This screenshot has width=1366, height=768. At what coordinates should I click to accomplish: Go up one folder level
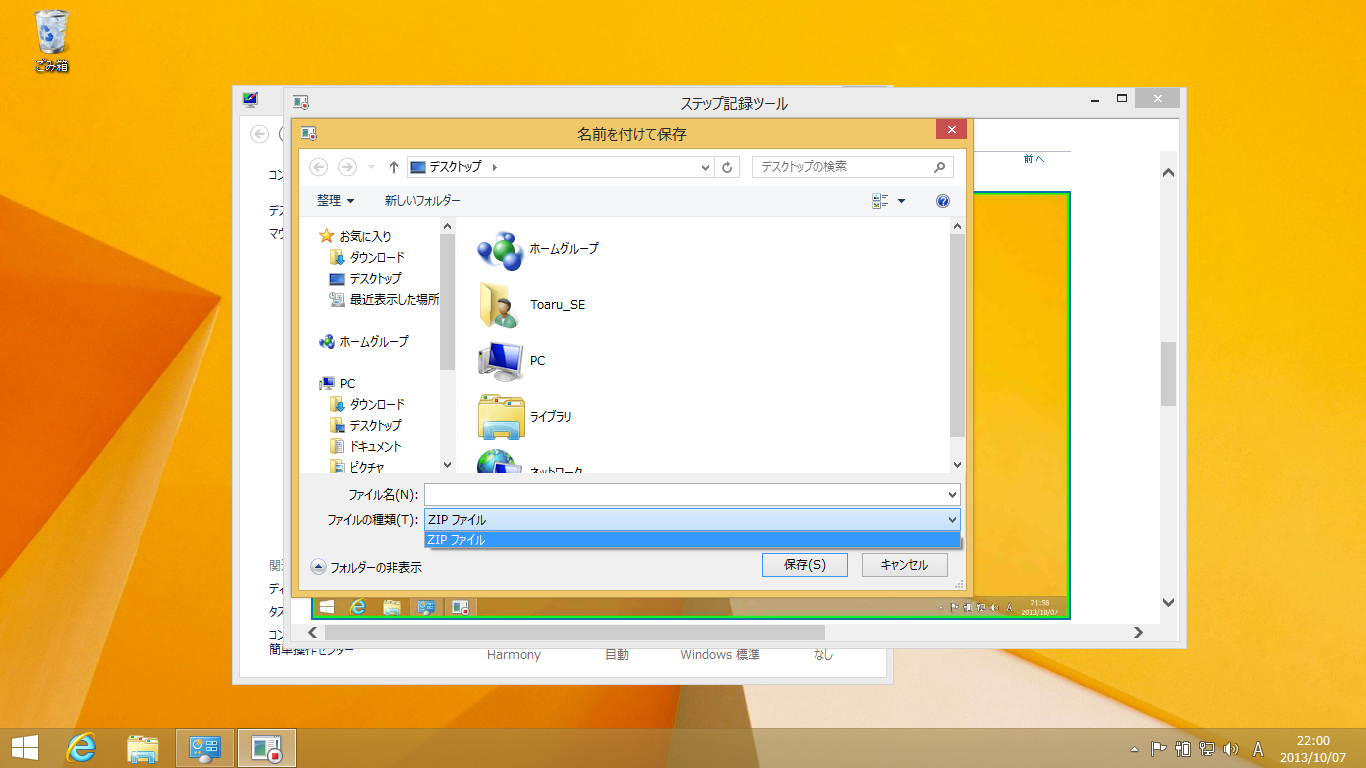pyautogui.click(x=394, y=167)
